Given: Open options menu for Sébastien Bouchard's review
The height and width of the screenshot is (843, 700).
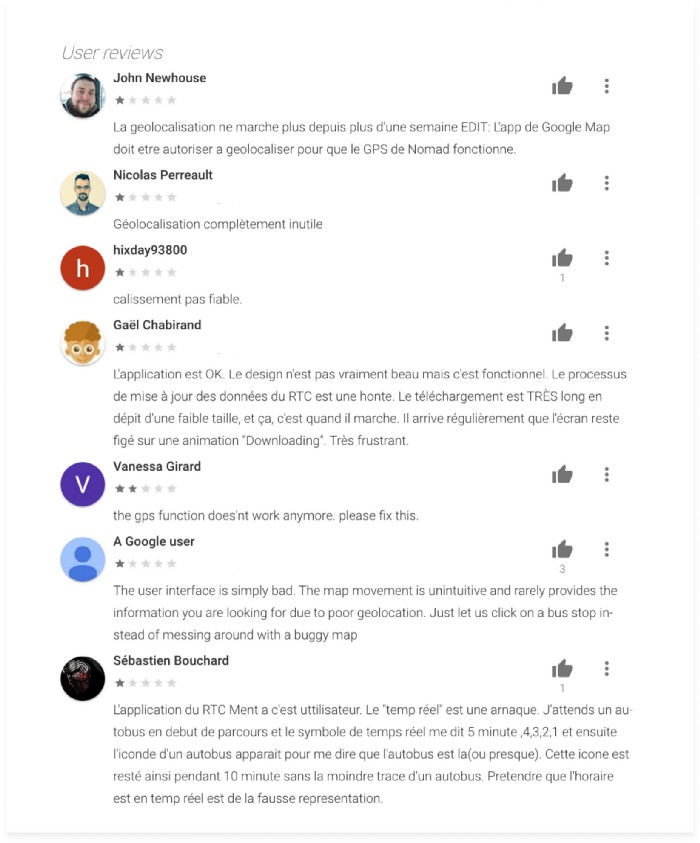Looking at the screenshot, I should (x=607, y=668).
